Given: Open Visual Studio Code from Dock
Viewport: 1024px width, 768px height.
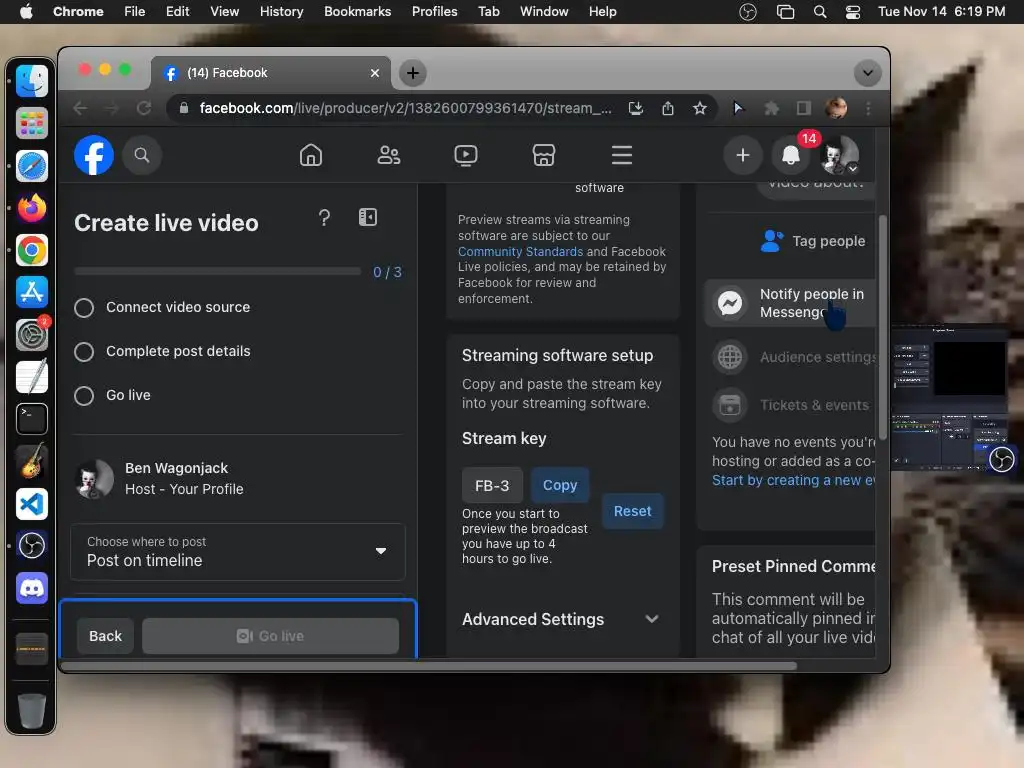Looking at the screenshot, I should pos(32,504).
